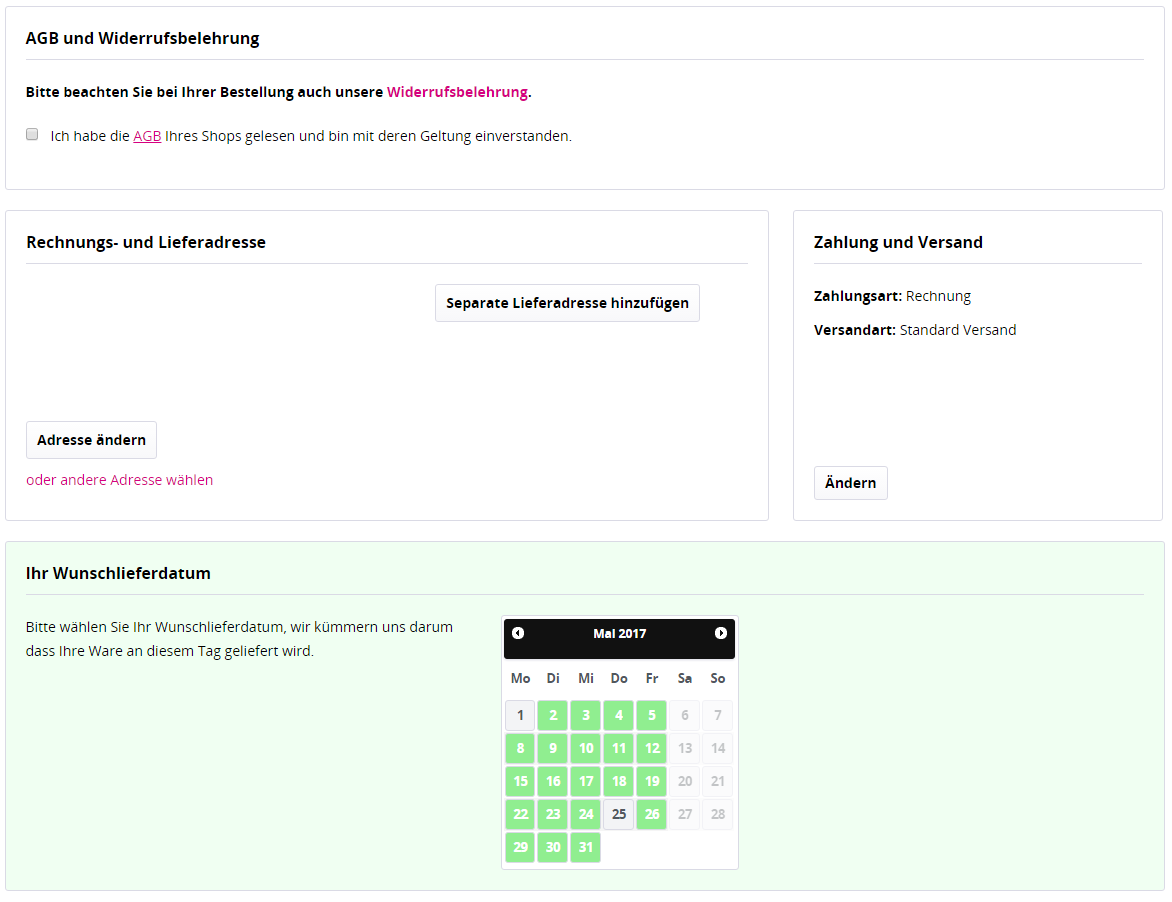This screenshot has height=902, width=1172.
Task: Go to previous month in calendar
Action: click(x=518, y=633)
